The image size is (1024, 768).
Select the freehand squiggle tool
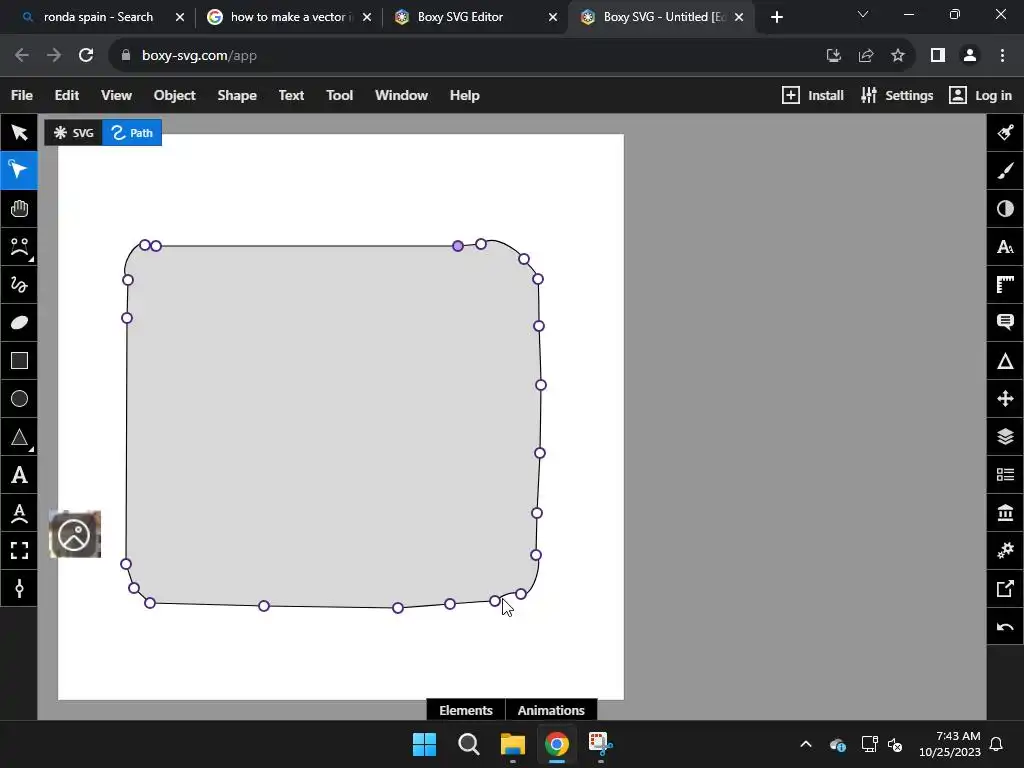[19, 285]
